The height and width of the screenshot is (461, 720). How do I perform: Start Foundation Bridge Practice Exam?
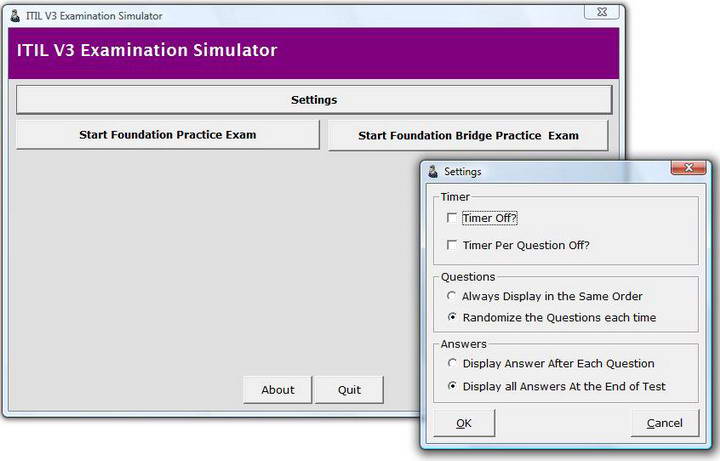468,135
